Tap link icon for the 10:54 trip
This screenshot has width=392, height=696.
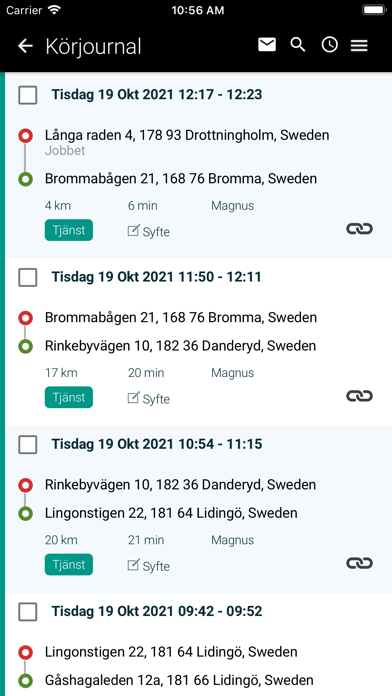point(359,563)
